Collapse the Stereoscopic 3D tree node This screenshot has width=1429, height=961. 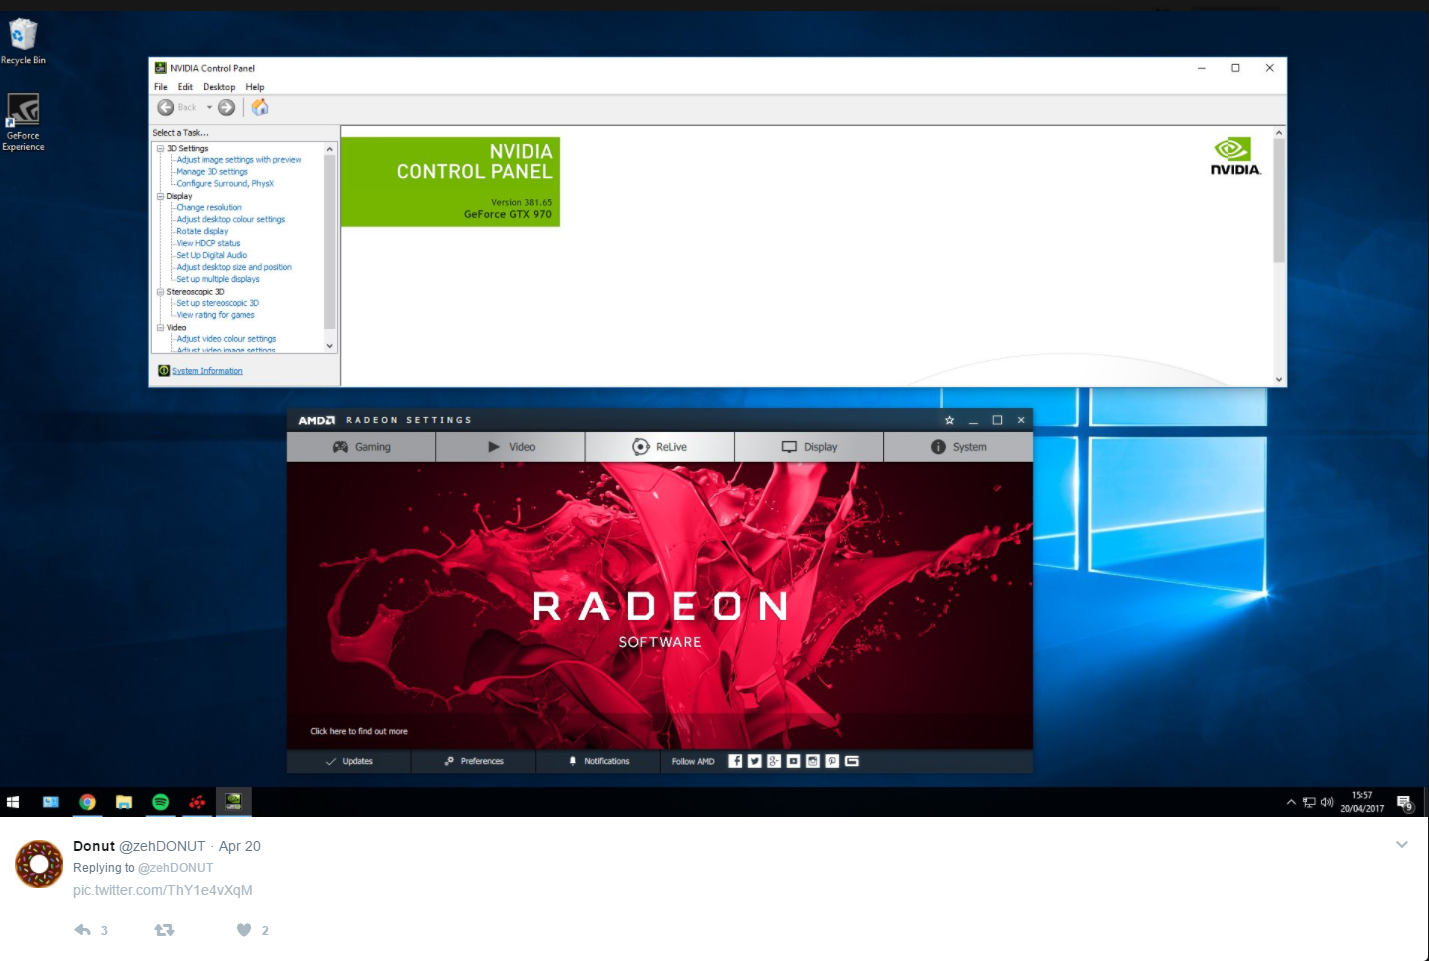(x=160, y=292)
